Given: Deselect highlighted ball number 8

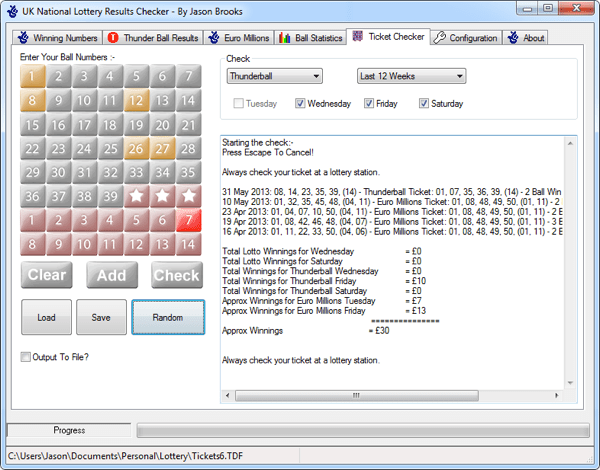Looking at the screenshot, I should click(33, 100).
